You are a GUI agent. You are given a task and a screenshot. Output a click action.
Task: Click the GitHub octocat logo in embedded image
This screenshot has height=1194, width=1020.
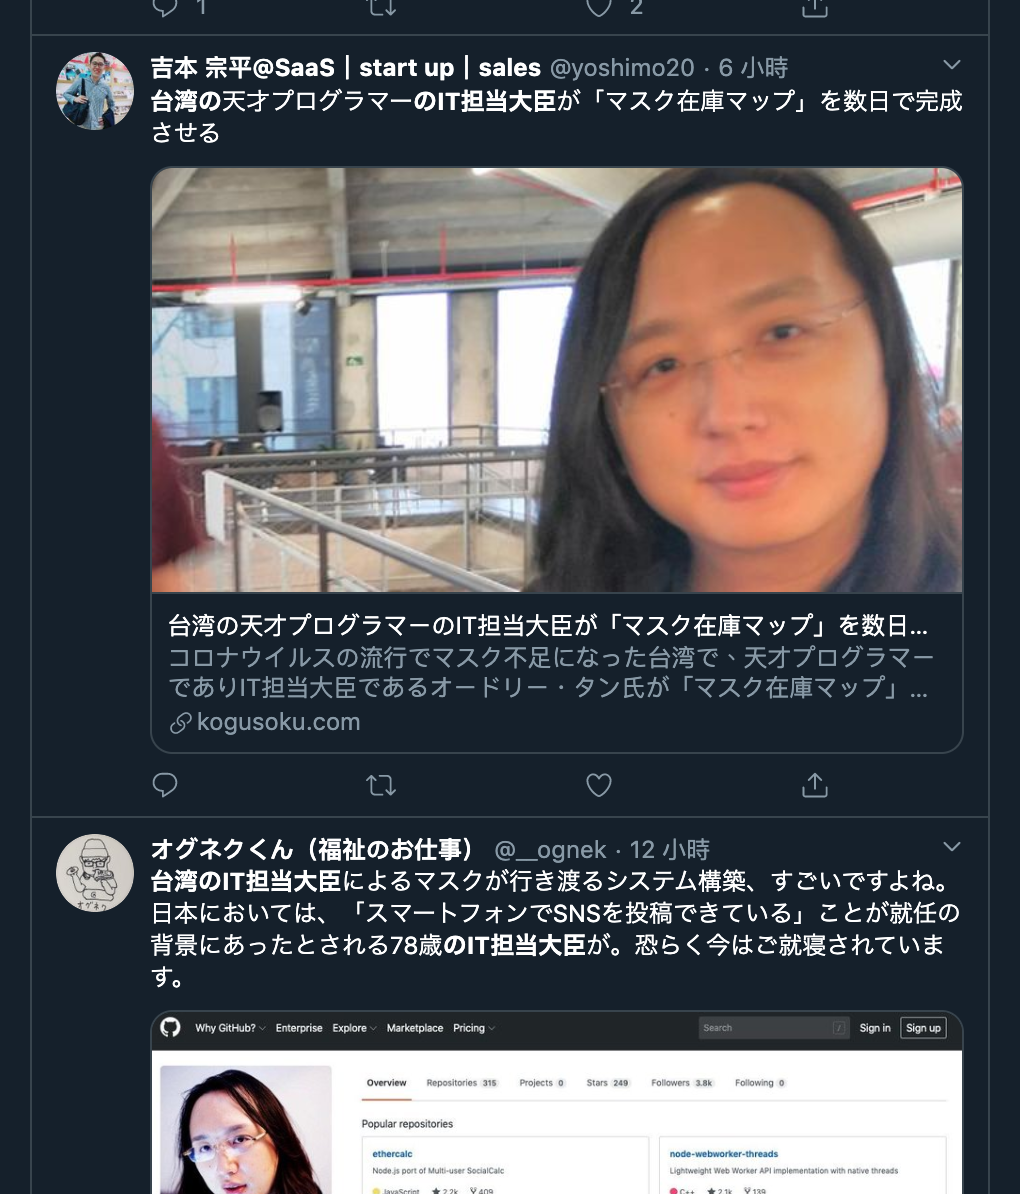171,1027
